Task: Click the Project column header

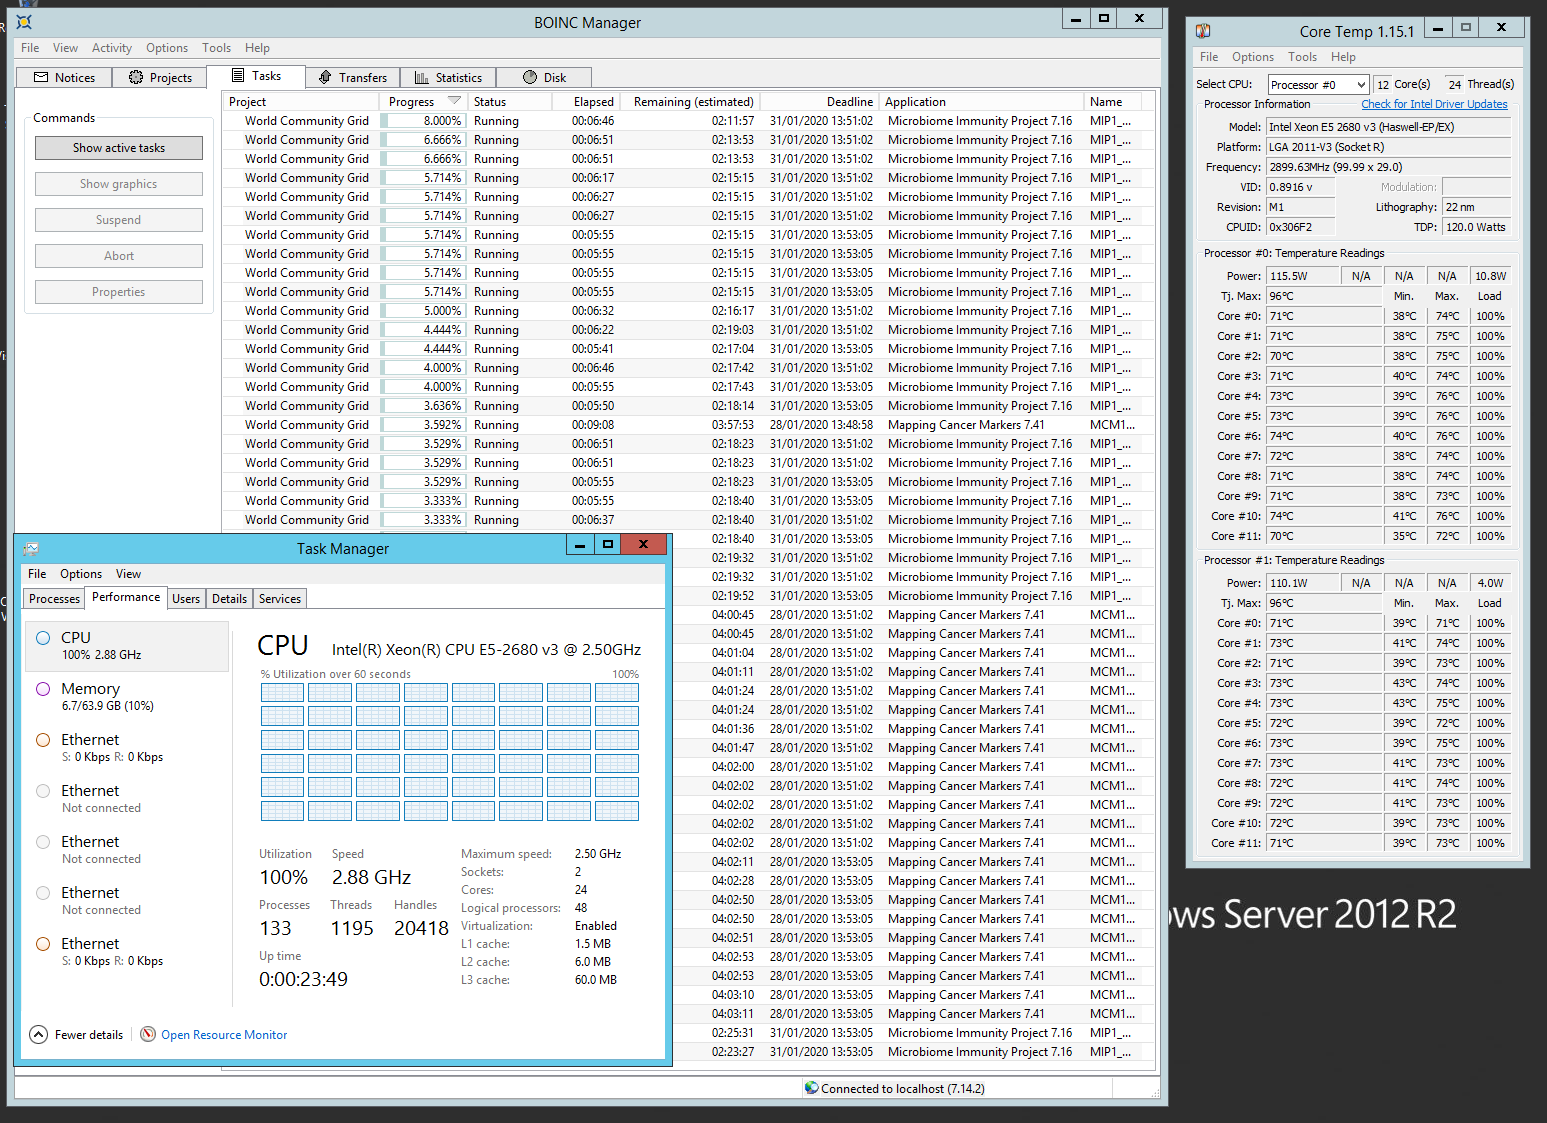Action: pos(301,102)
